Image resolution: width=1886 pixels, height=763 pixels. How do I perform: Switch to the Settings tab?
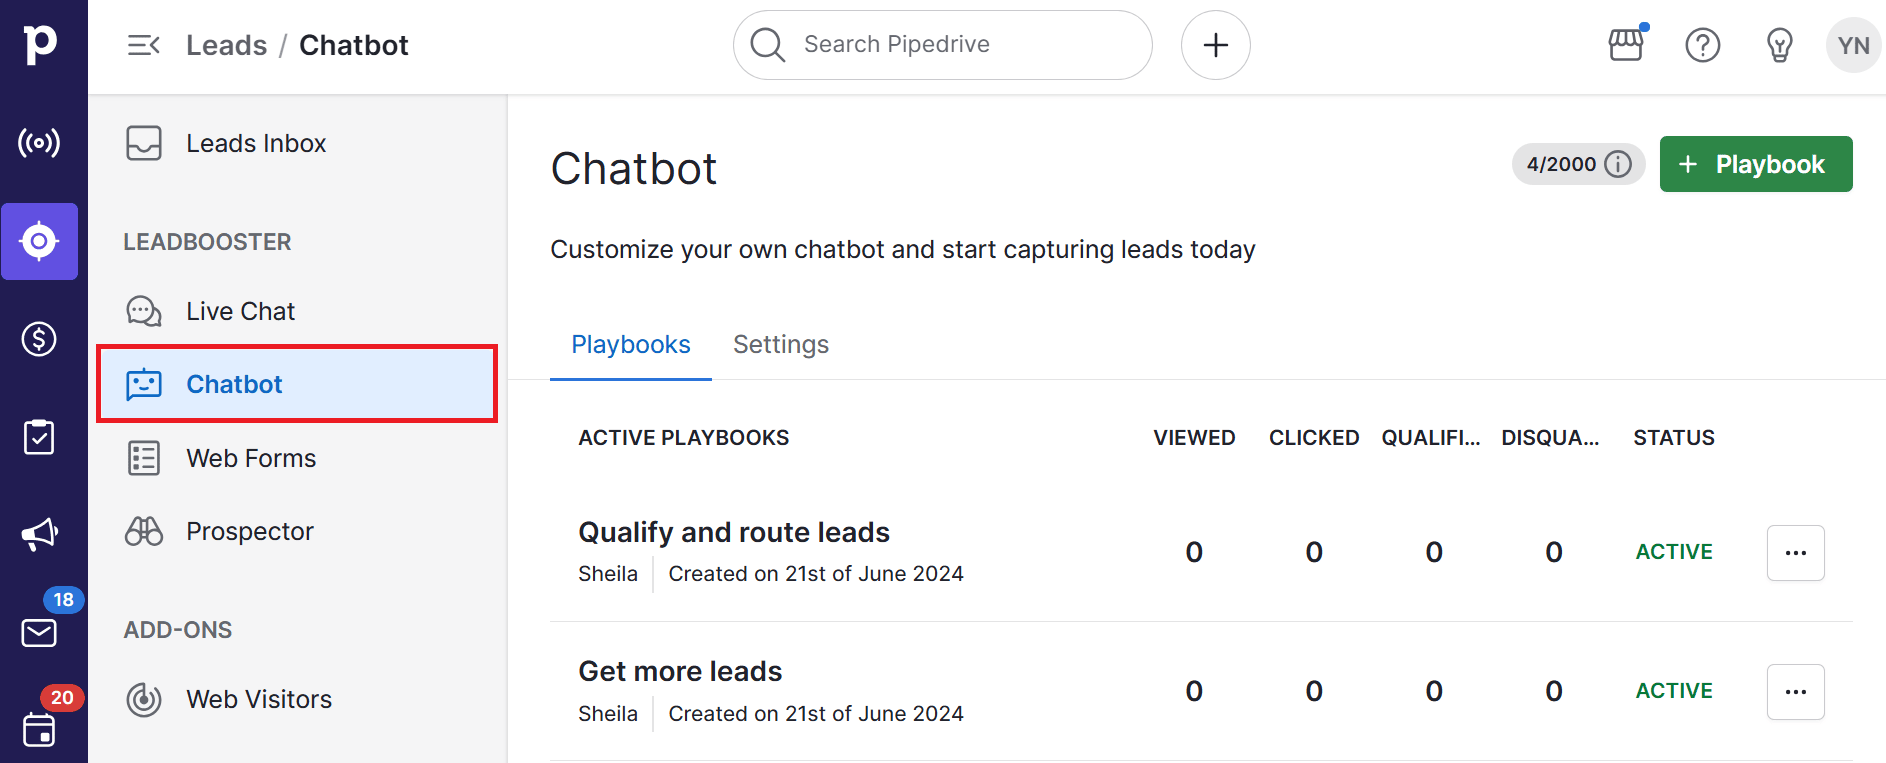[781, 345]
